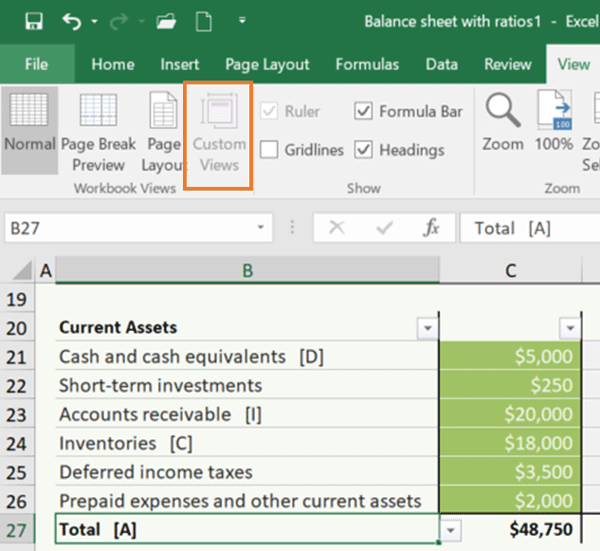Viewport: 600px width, 551px height.
Task: Click the Redo arrow icon
Action: point(119,21)
